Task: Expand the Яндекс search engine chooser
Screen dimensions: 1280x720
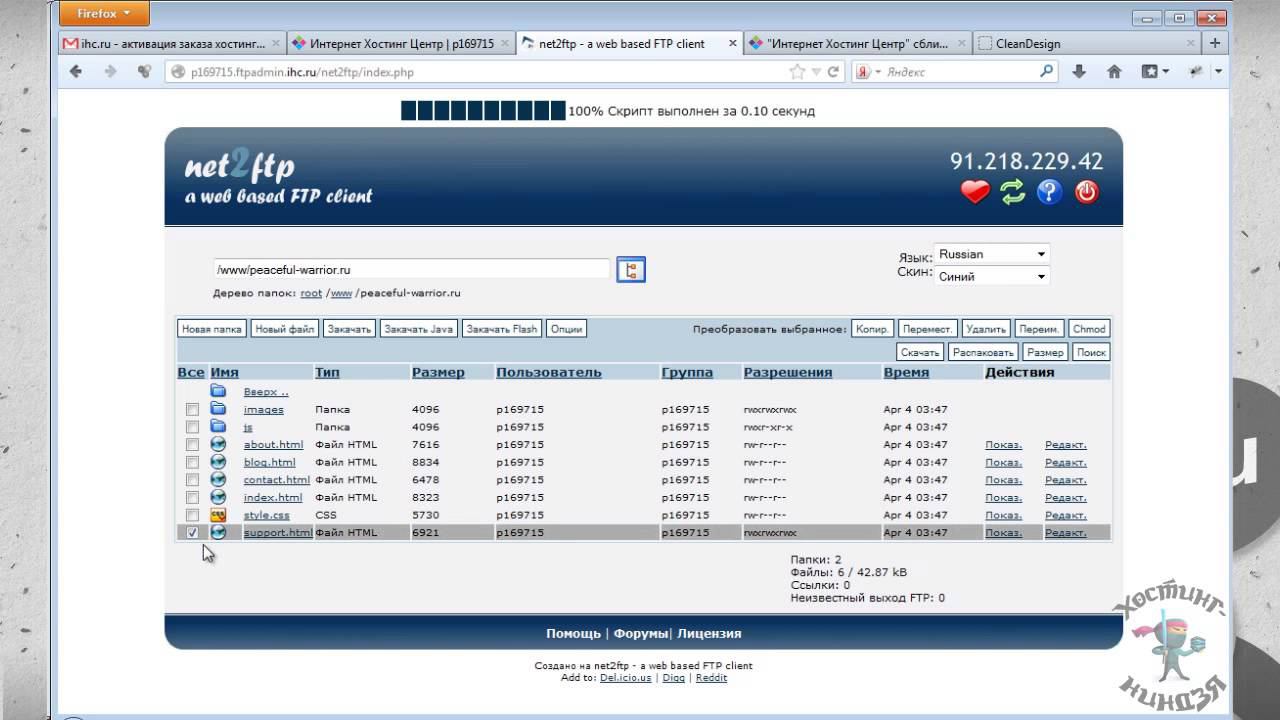Action: pos(866,72)
